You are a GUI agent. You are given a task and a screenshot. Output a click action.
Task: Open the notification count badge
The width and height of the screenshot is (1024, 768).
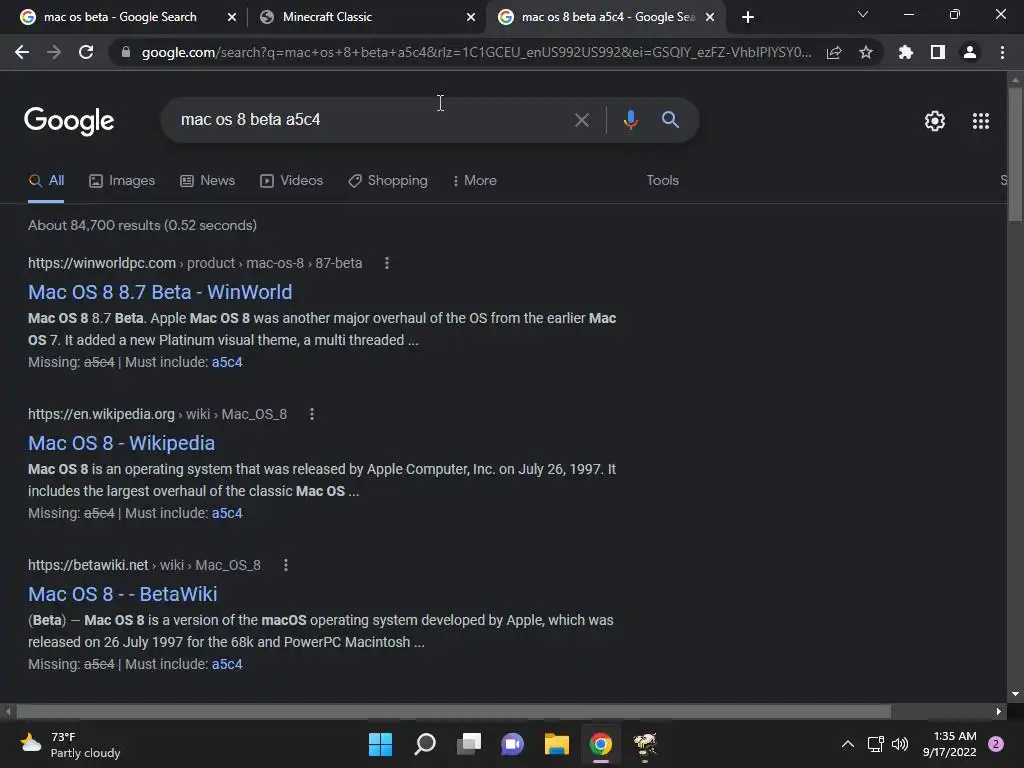pyautogui.click(x=996, y=744)
